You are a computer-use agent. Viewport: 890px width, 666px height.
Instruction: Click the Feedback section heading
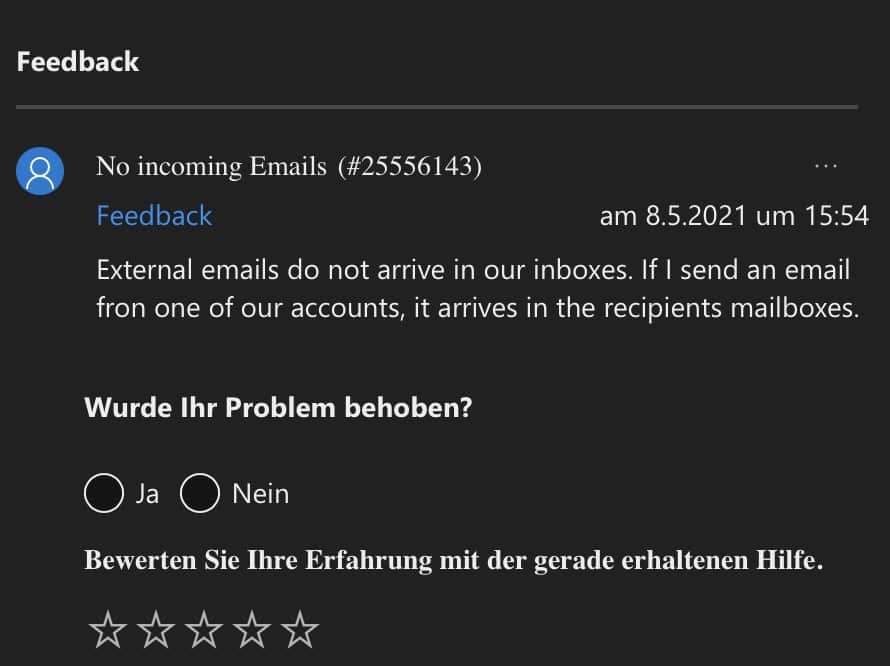(x=78, y=62)
